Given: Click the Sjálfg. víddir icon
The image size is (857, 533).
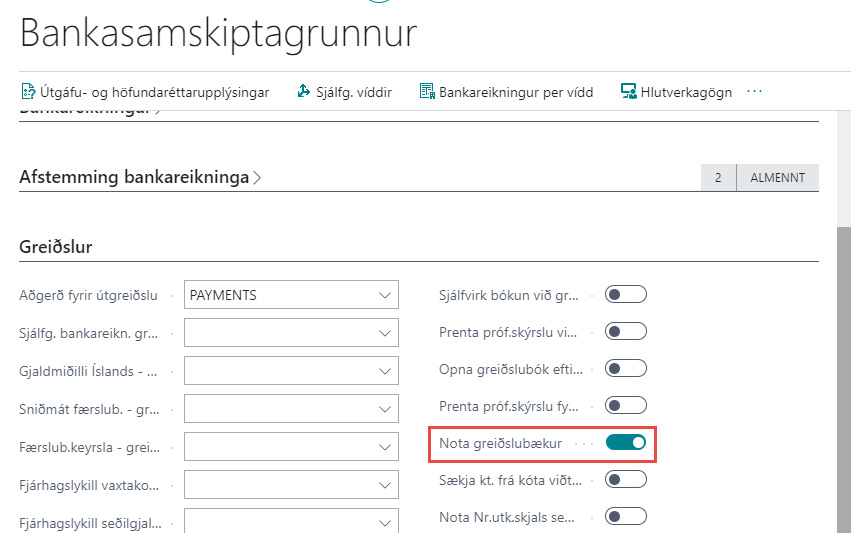Looking at the screenshot, I should pyautogui.click(x=305, y=92).
